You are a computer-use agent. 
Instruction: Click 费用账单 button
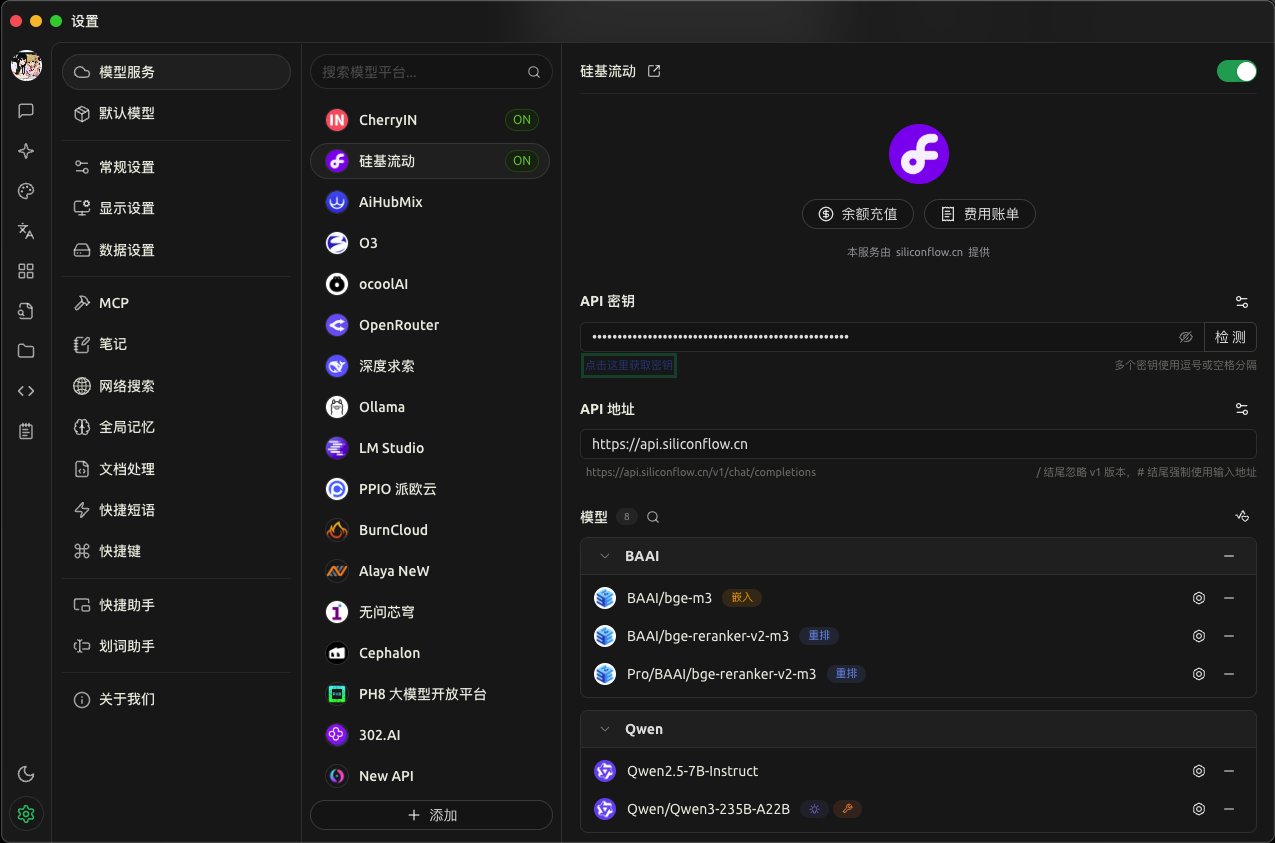pyautogui.click(x=979, y=214)
